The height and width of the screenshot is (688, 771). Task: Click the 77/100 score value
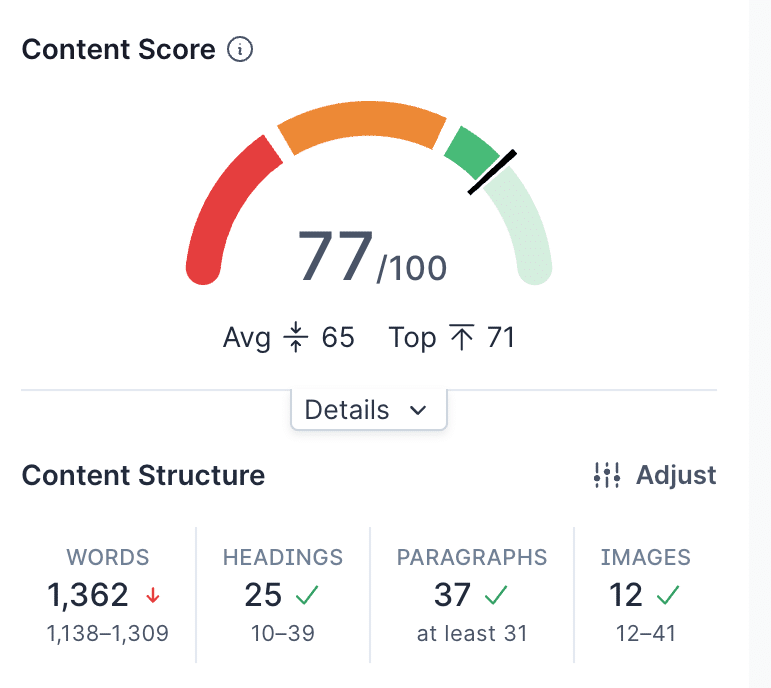pos(372,257)
